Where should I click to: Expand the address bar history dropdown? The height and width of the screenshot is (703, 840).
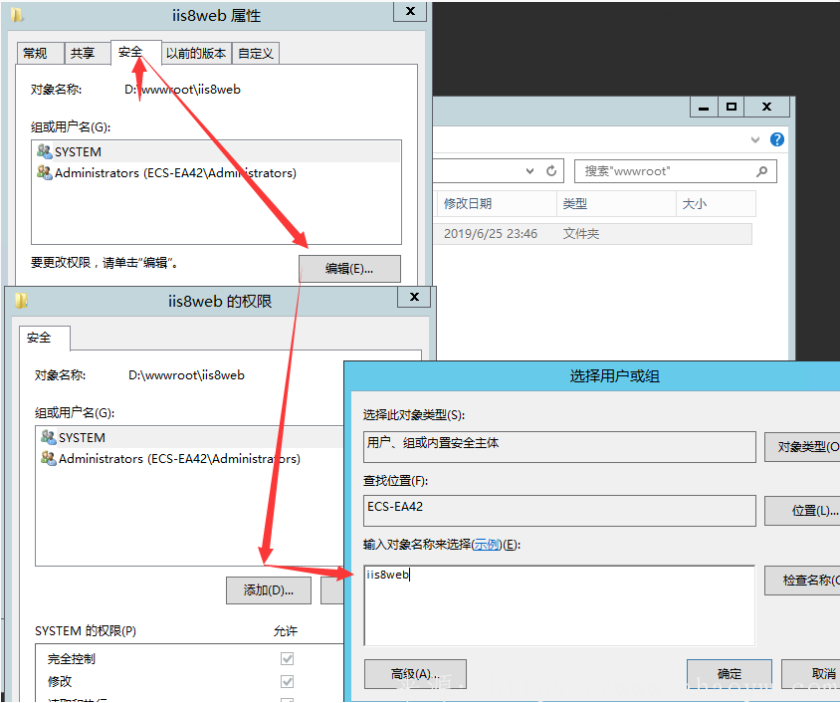(x=531, y=171)
